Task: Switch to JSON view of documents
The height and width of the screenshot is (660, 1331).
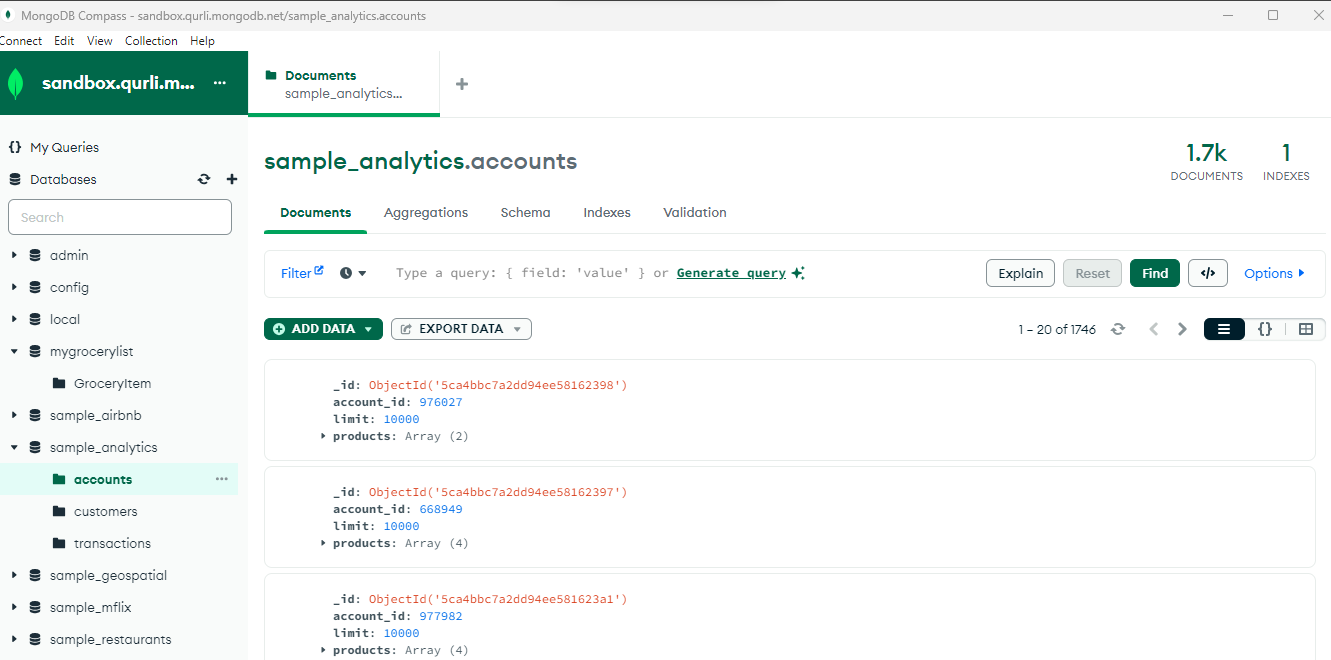Action: (x=1265, y=329)
